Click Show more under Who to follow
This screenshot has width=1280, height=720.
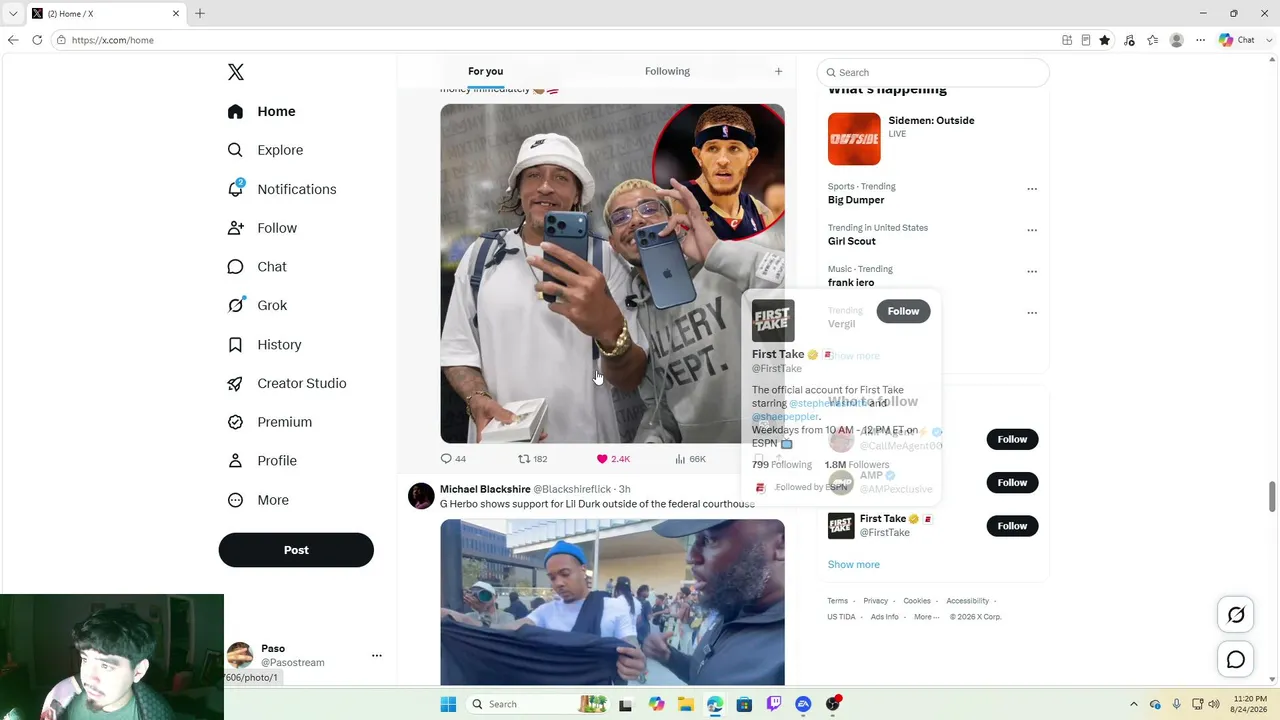[854, 565]
